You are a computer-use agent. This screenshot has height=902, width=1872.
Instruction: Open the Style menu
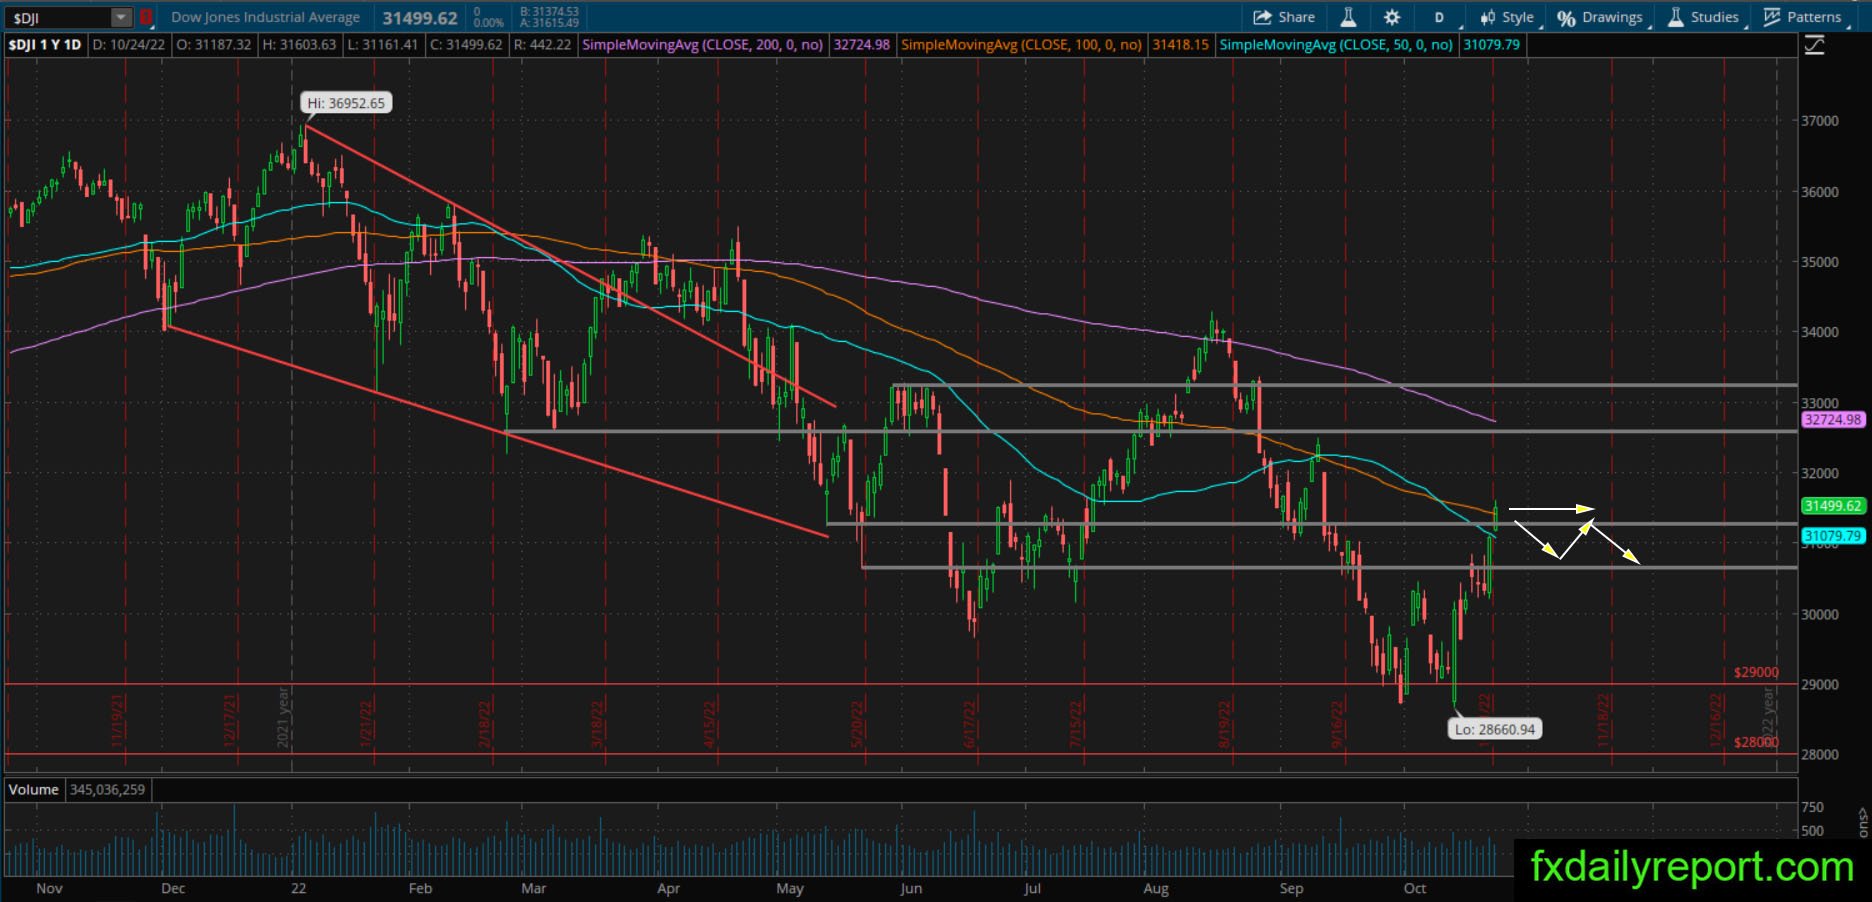(1507, 17)
